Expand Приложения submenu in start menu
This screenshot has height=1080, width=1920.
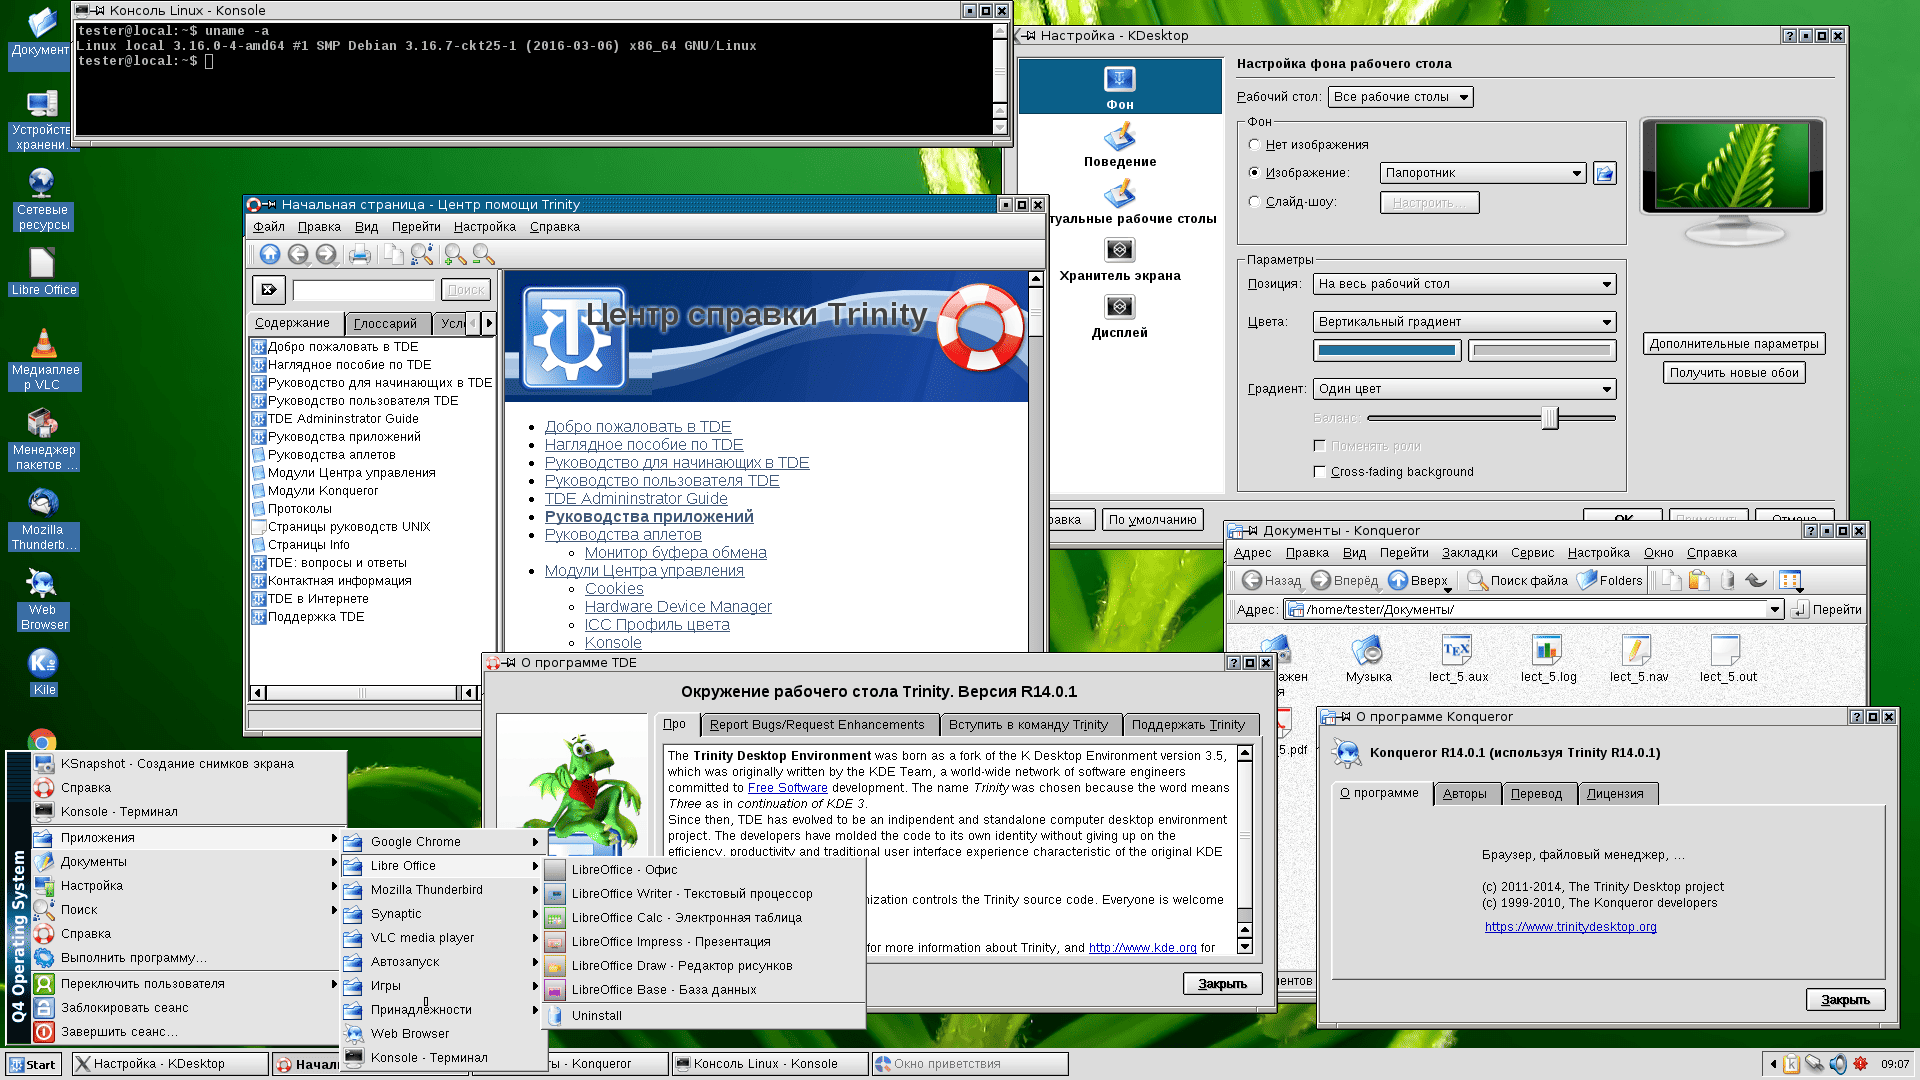coord(186,838)
